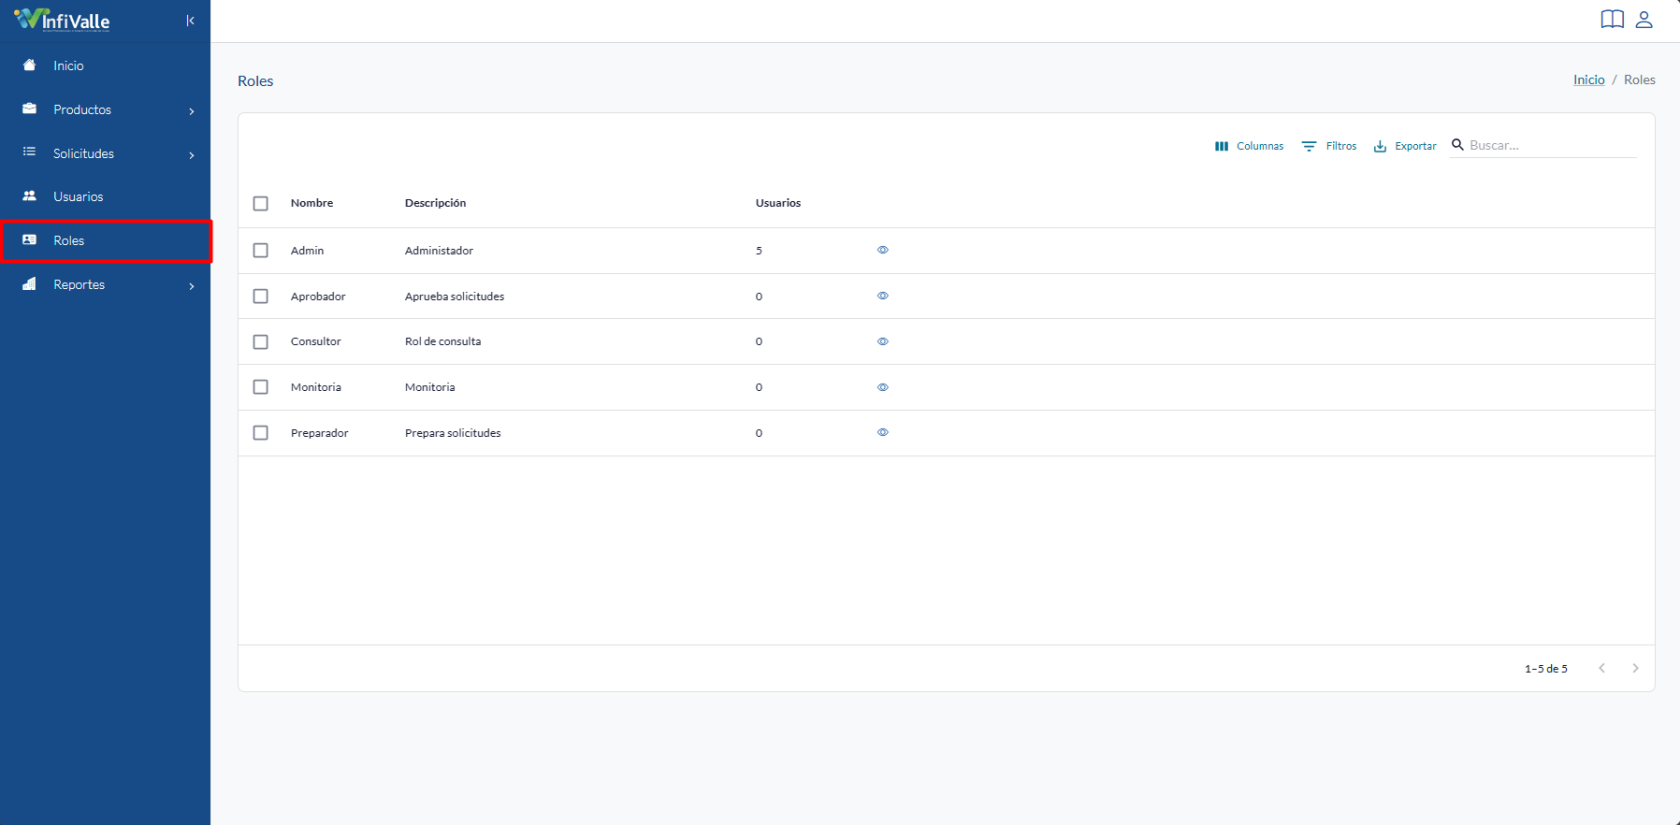Click the Administador description cell

coord(439,250)
